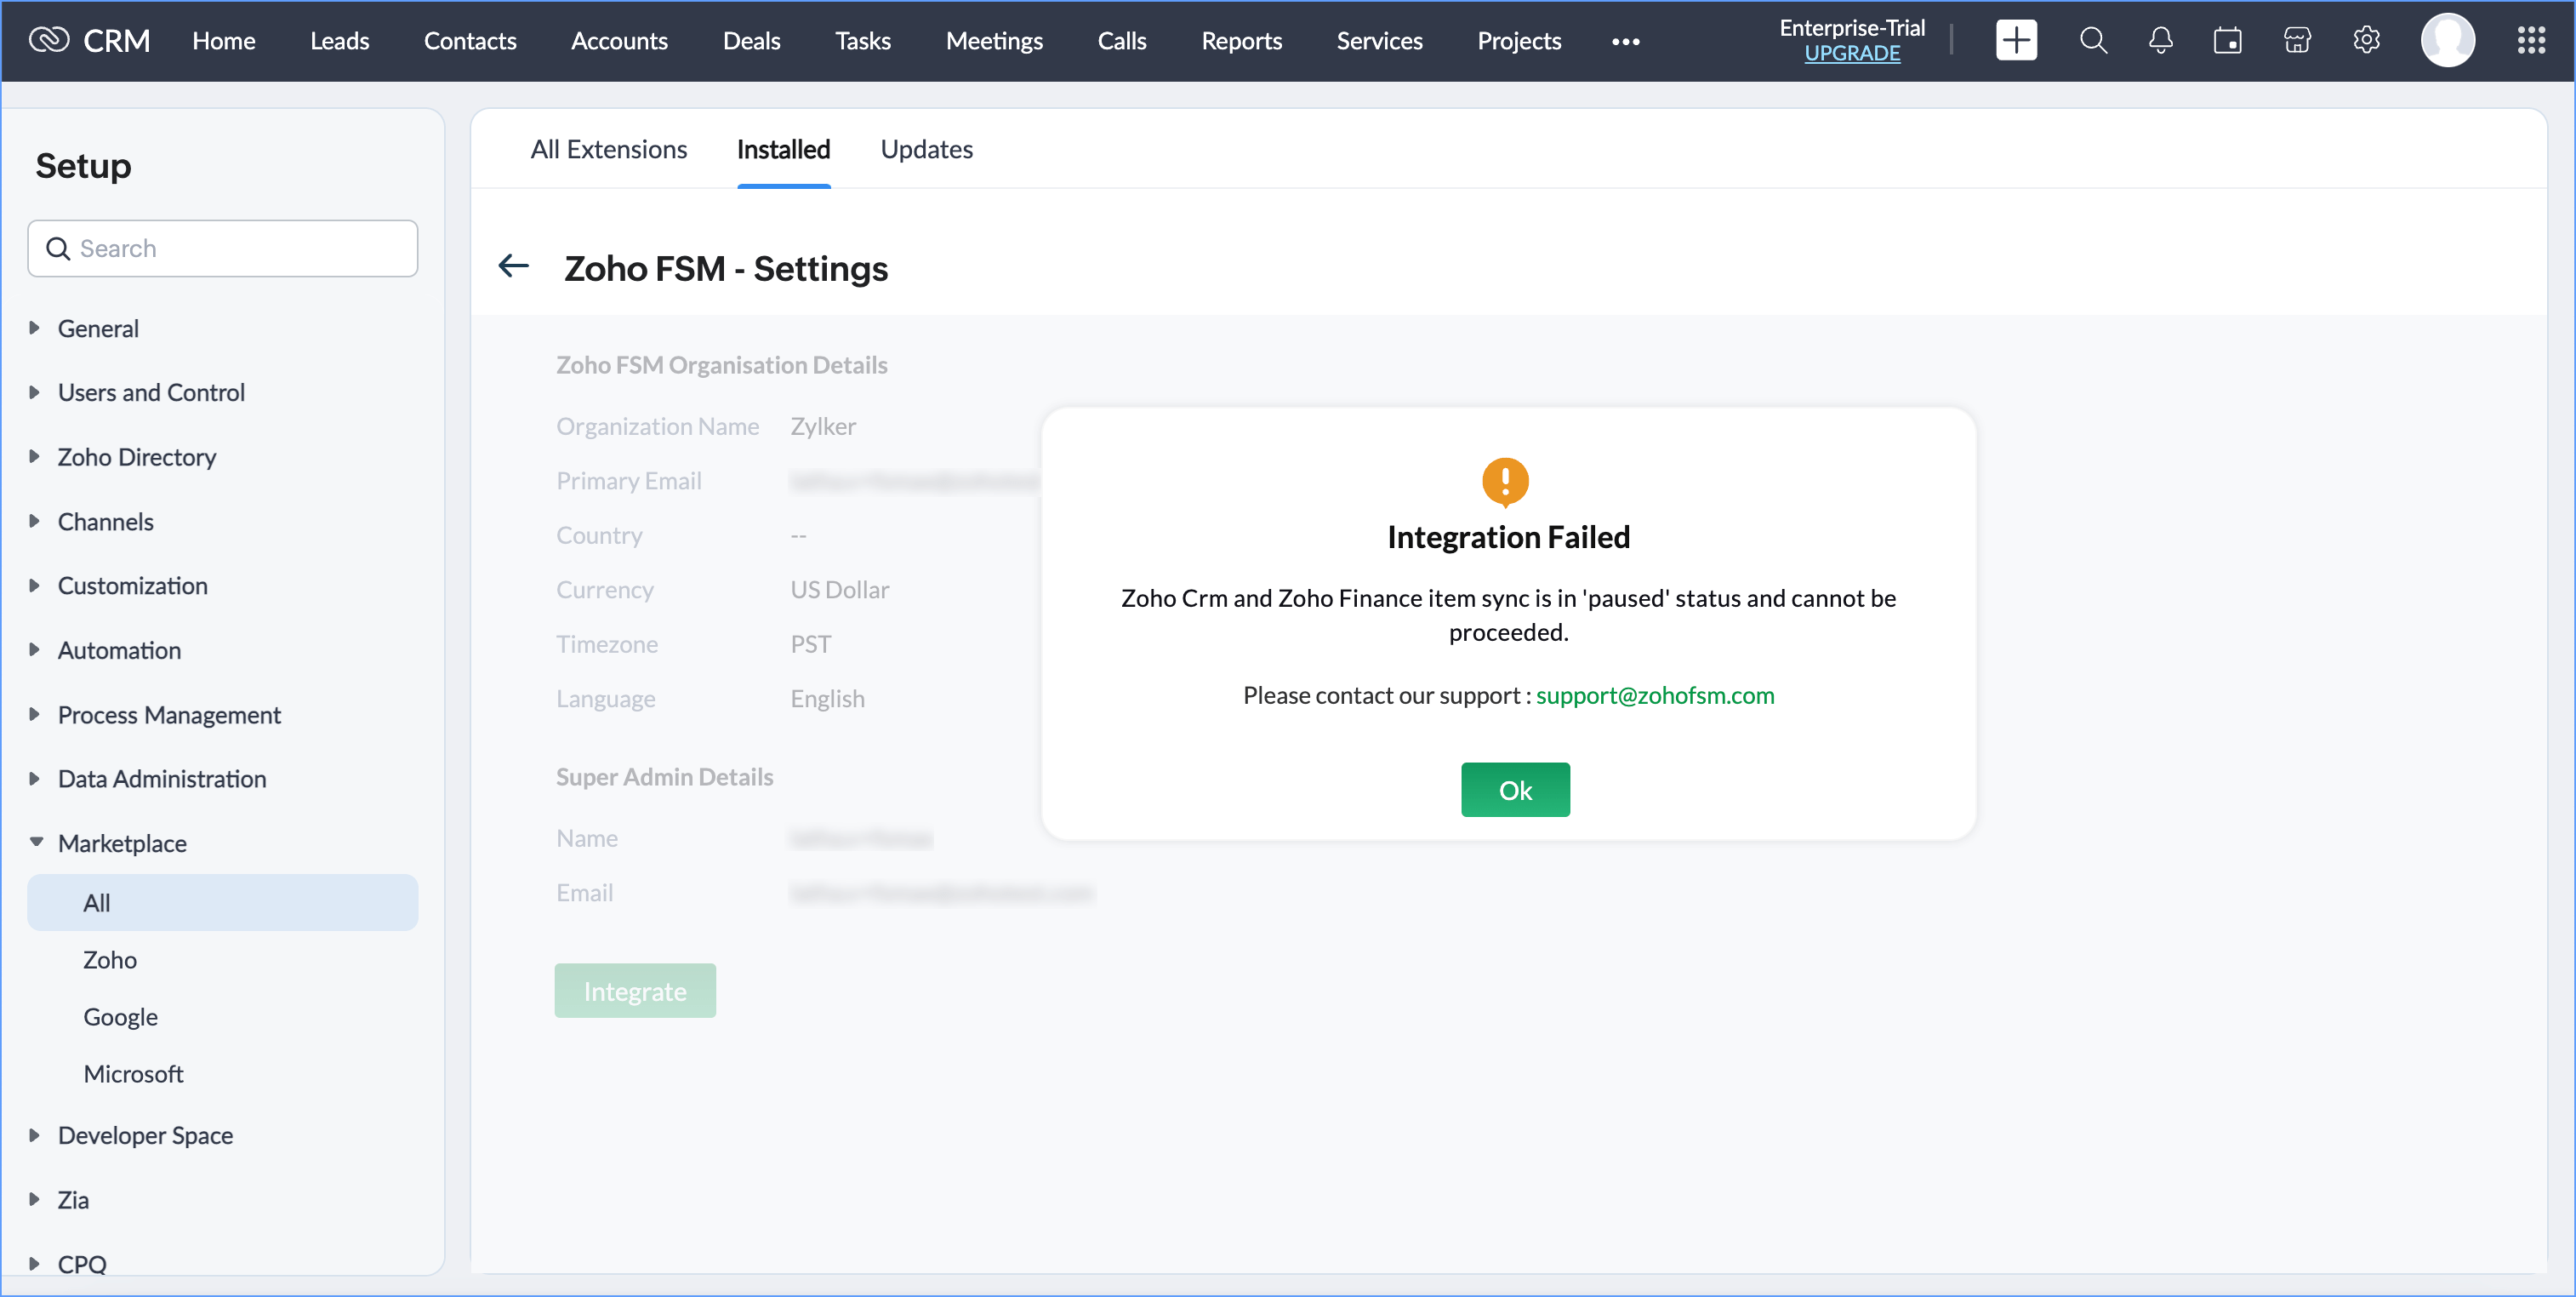Image resolution: width=2576 pixels, height=1297 pixels.
Task: Click the plus create-new icon
Action: pos(2015,41)
